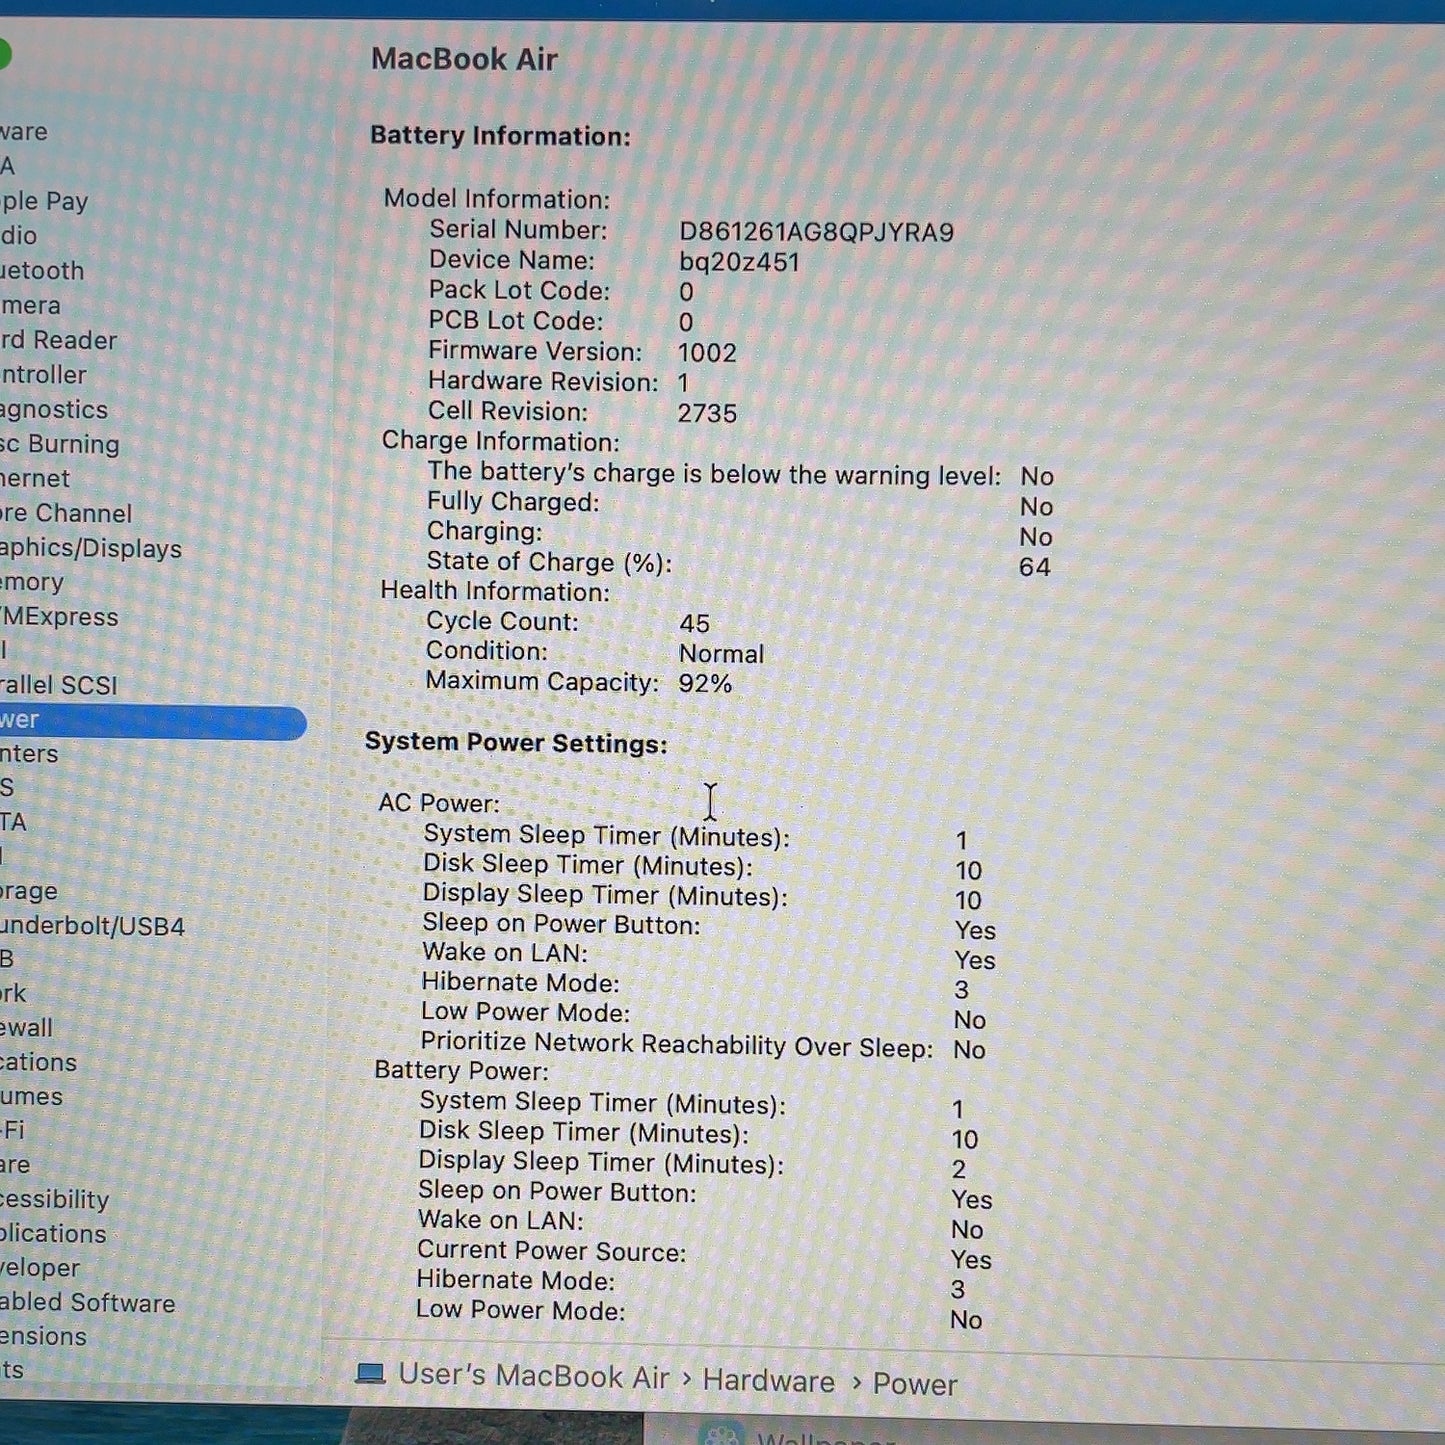Click Hardware Revision value 1
Screen dimensions: 1445x1445
point(684,383)
